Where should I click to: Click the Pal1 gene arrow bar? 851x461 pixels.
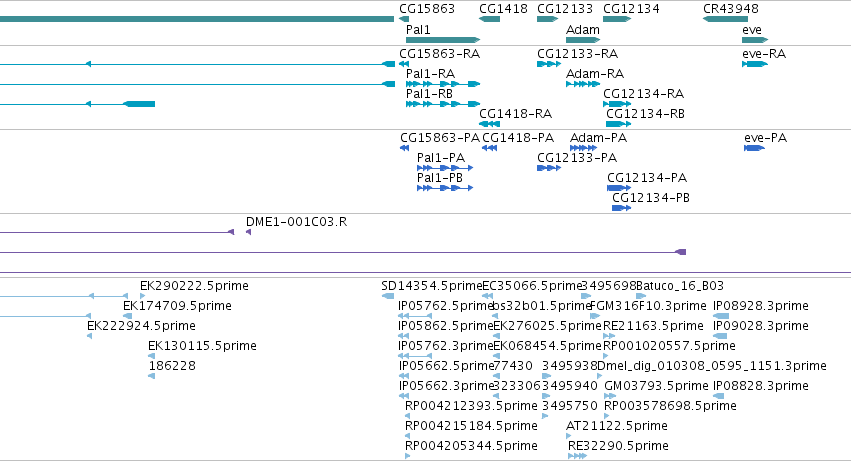click(443, 40)
